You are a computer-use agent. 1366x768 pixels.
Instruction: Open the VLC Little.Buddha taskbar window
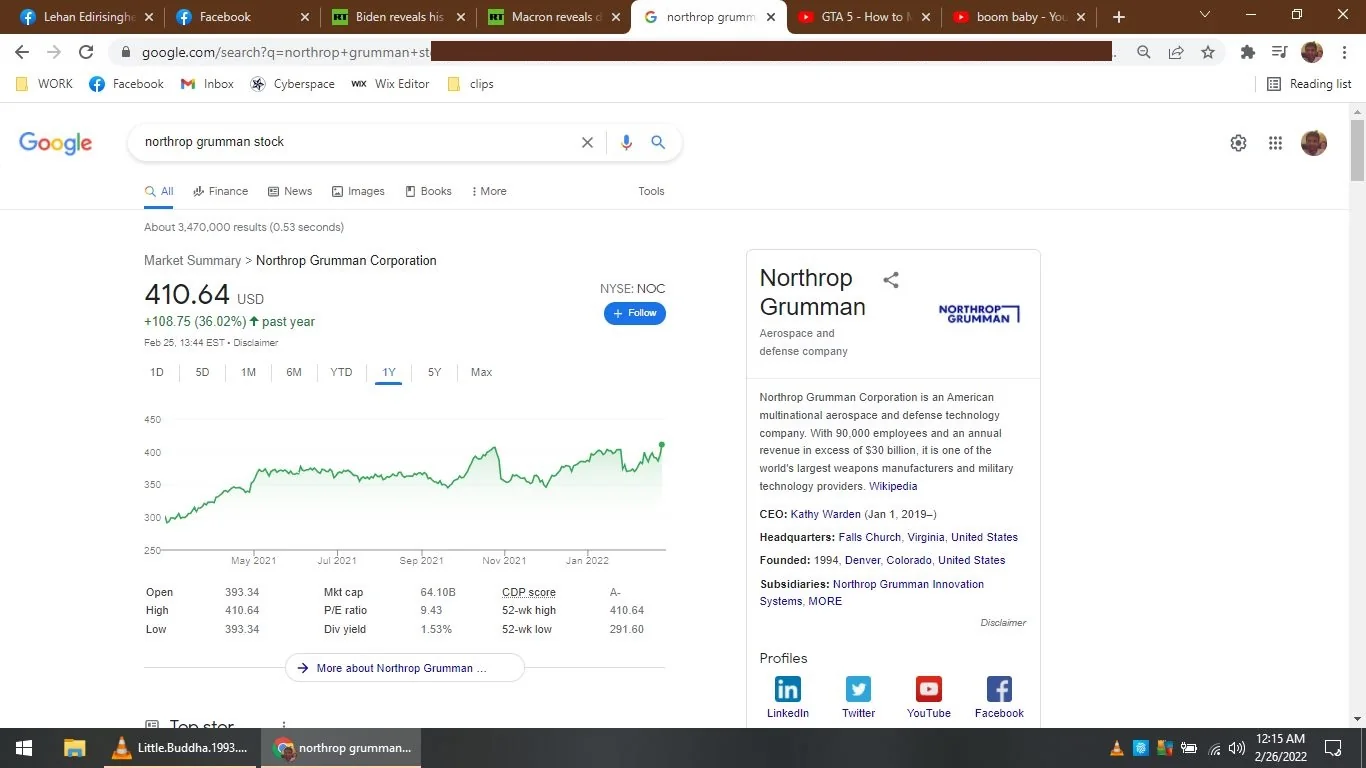[x=182, y=748]
